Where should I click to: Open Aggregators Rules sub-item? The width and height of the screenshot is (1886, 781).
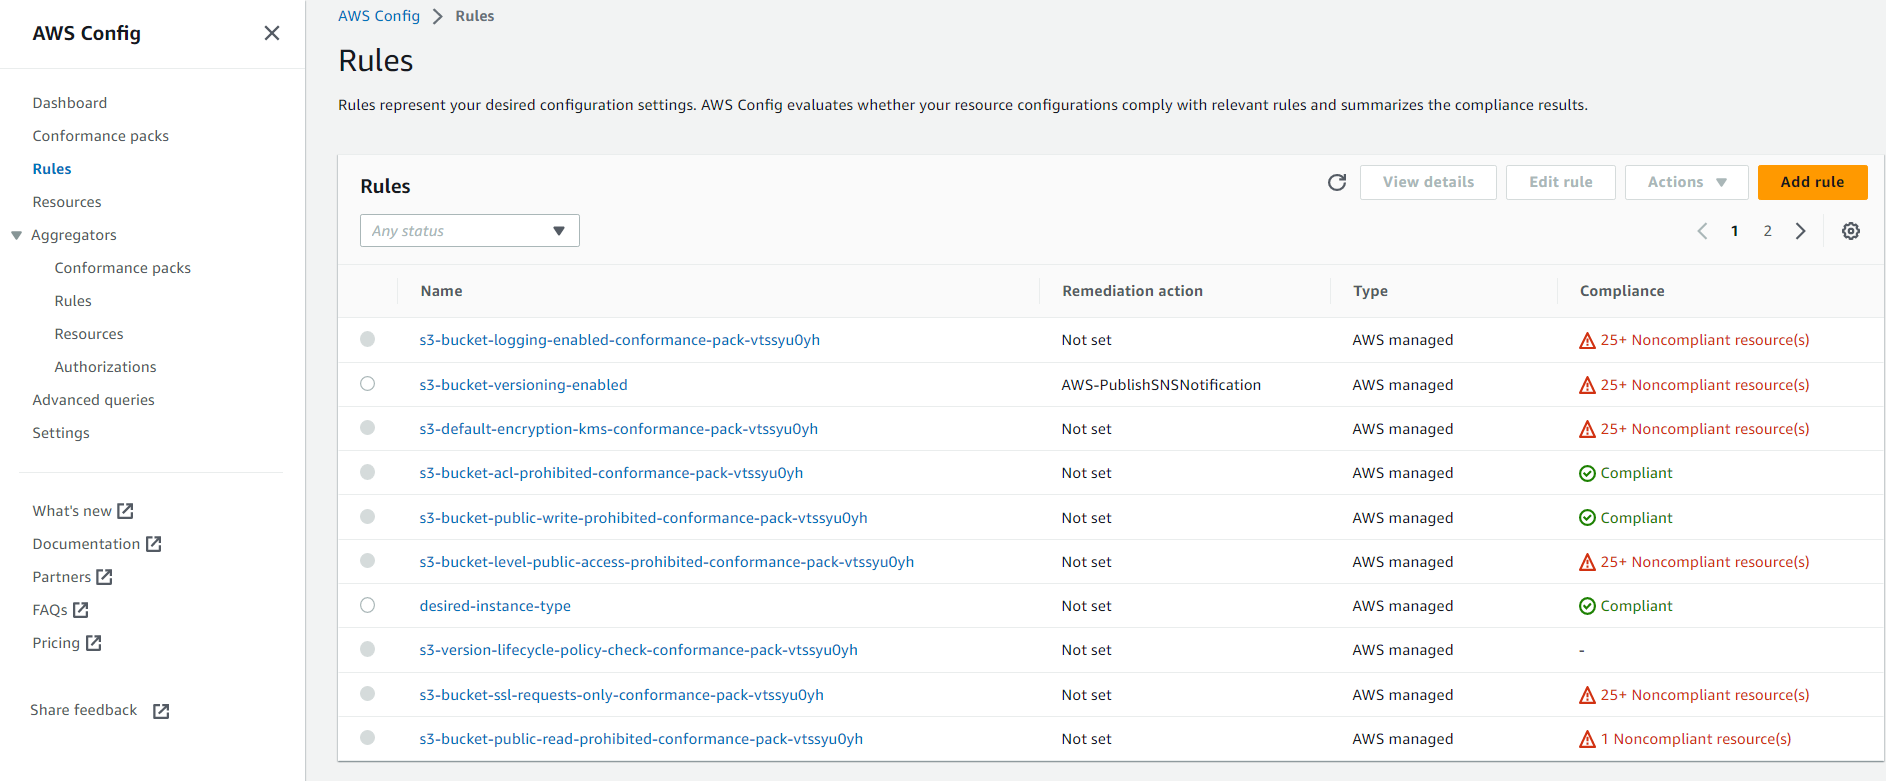[x=73, y=301]
